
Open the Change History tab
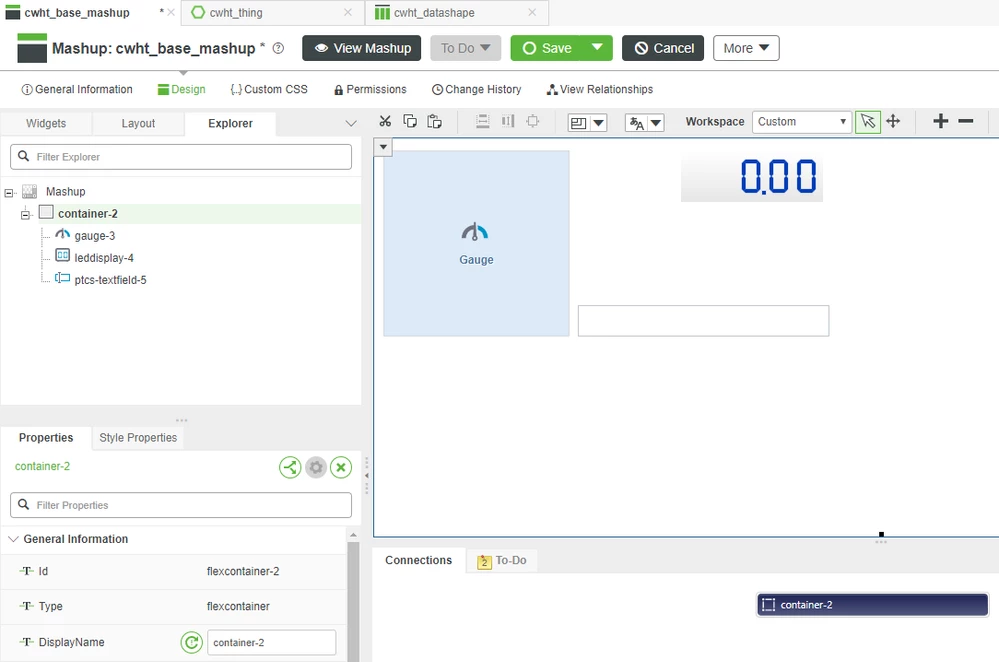point(477,89)
